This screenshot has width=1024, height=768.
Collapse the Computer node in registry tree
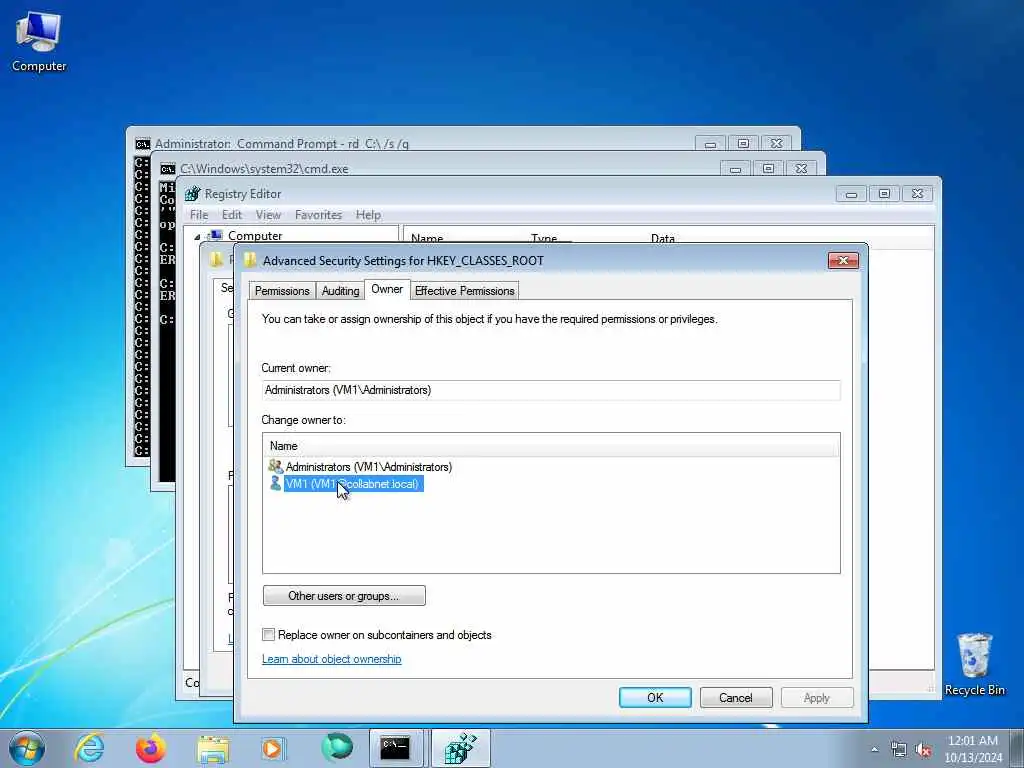point(197,237)
